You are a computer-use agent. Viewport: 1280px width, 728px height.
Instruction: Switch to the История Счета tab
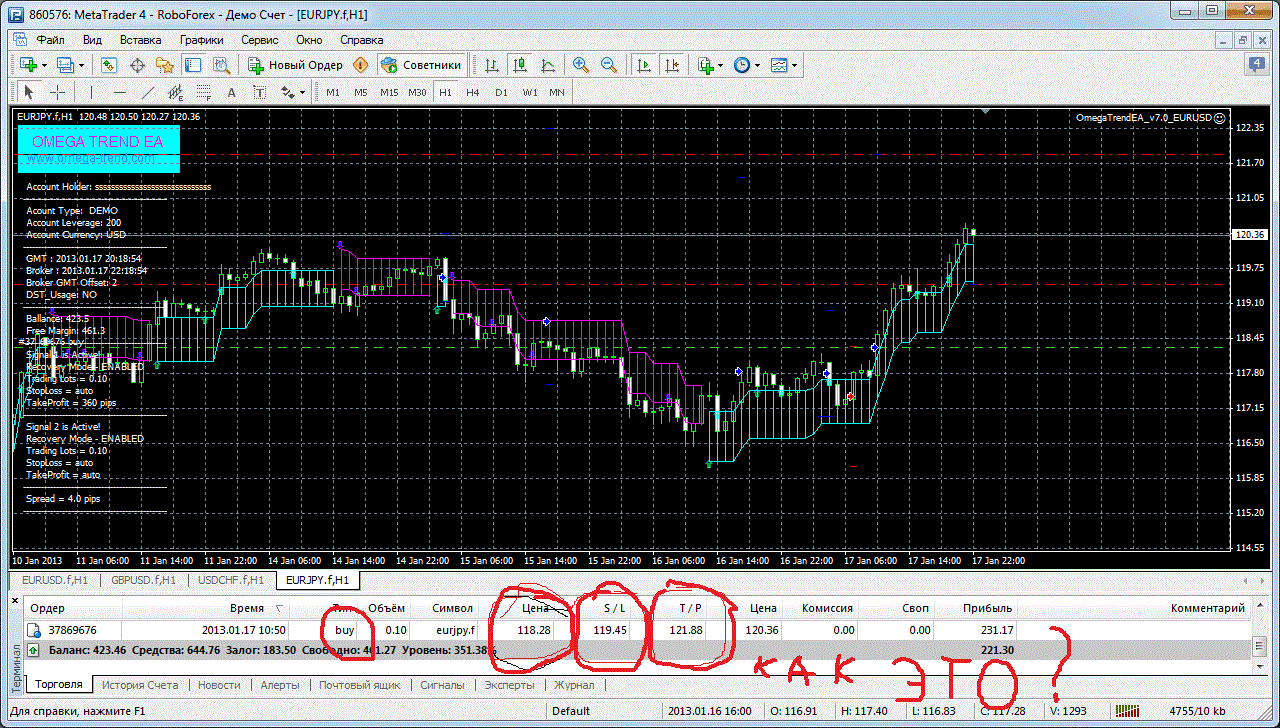point(139,685)
